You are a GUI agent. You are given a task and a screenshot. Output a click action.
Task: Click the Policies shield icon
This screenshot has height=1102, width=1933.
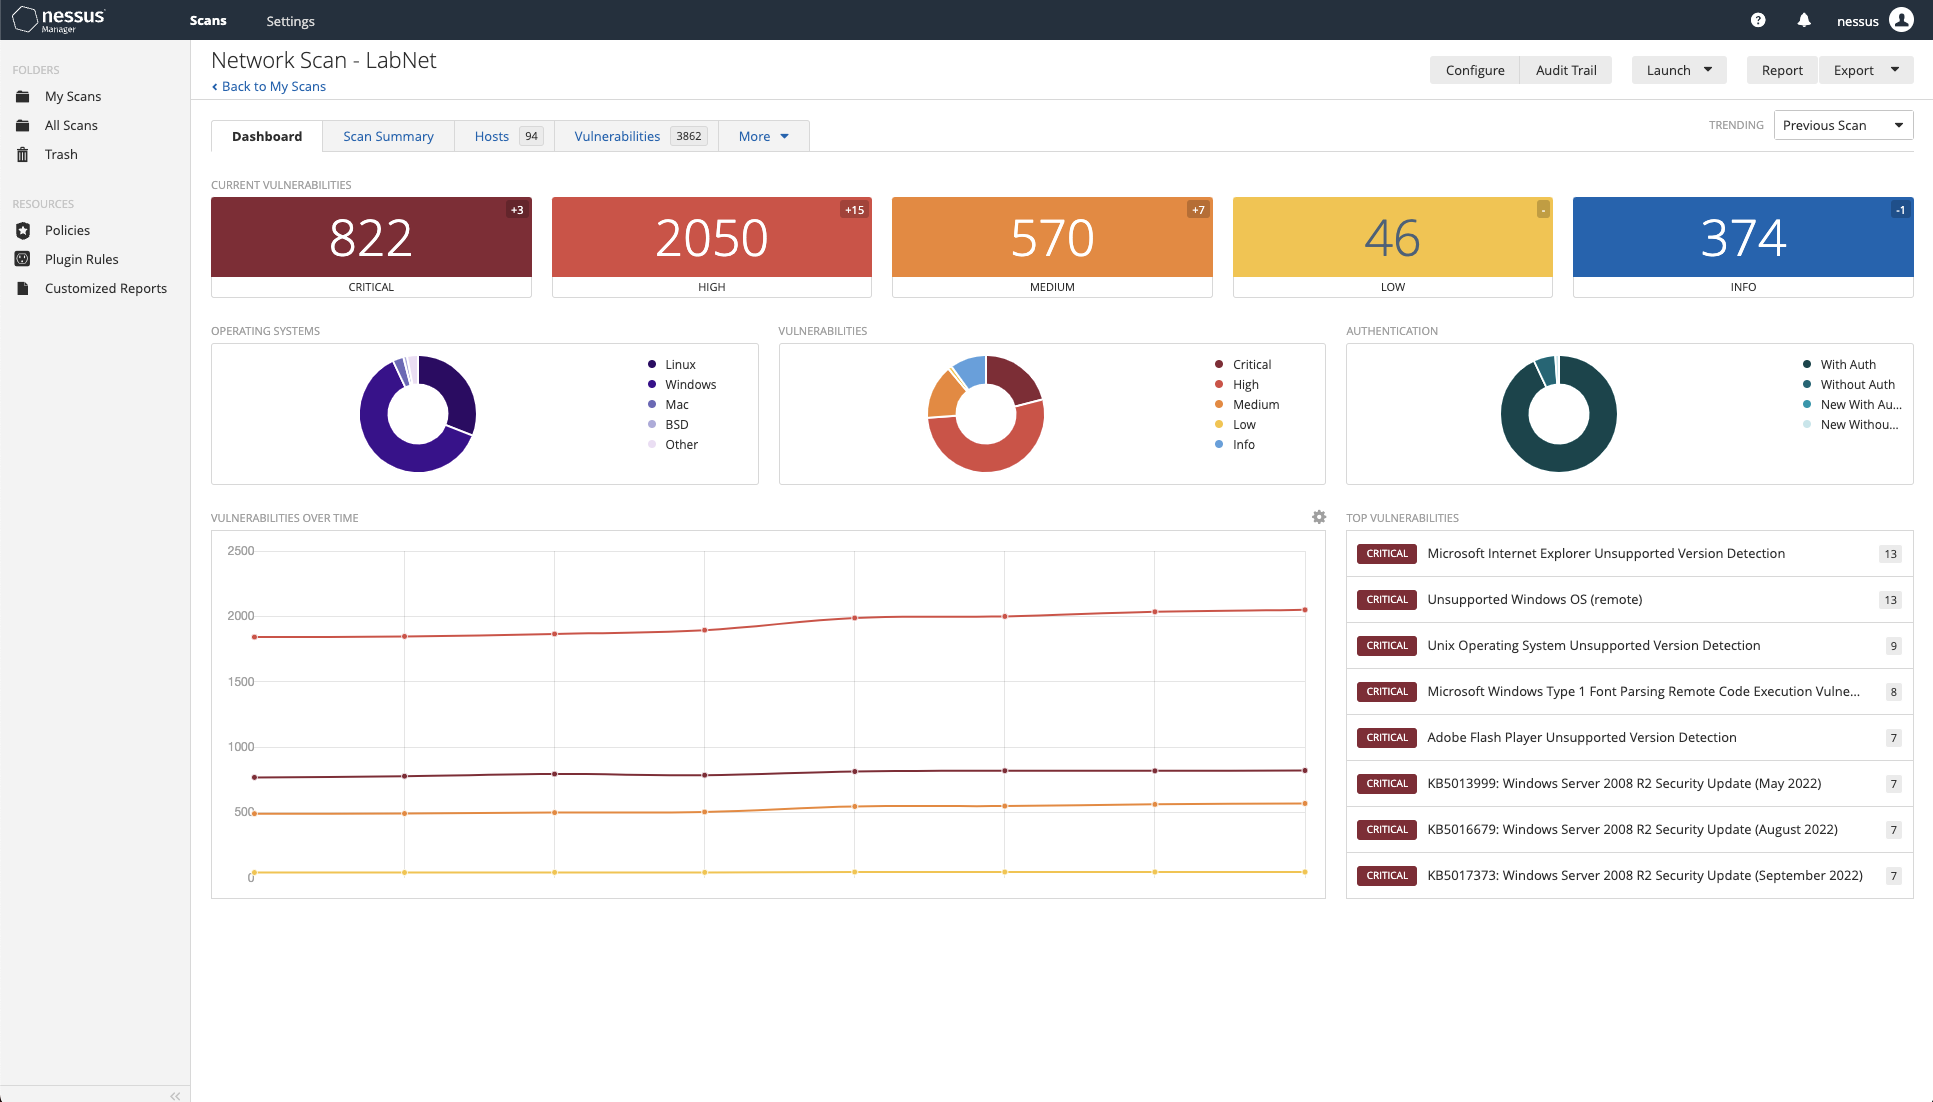pyautogui.click(x=23, y=230)
